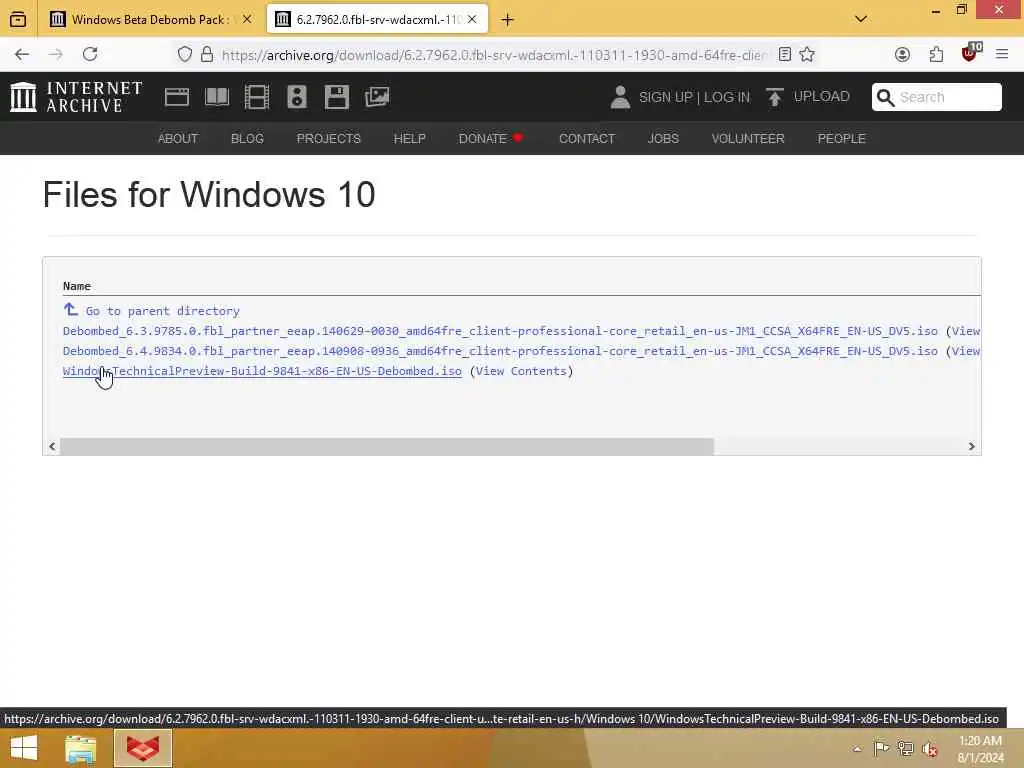Open the VOLUNTEER menu item
Image resolution: width=1024 pixels, height=768 pixels.
[748, 138]
